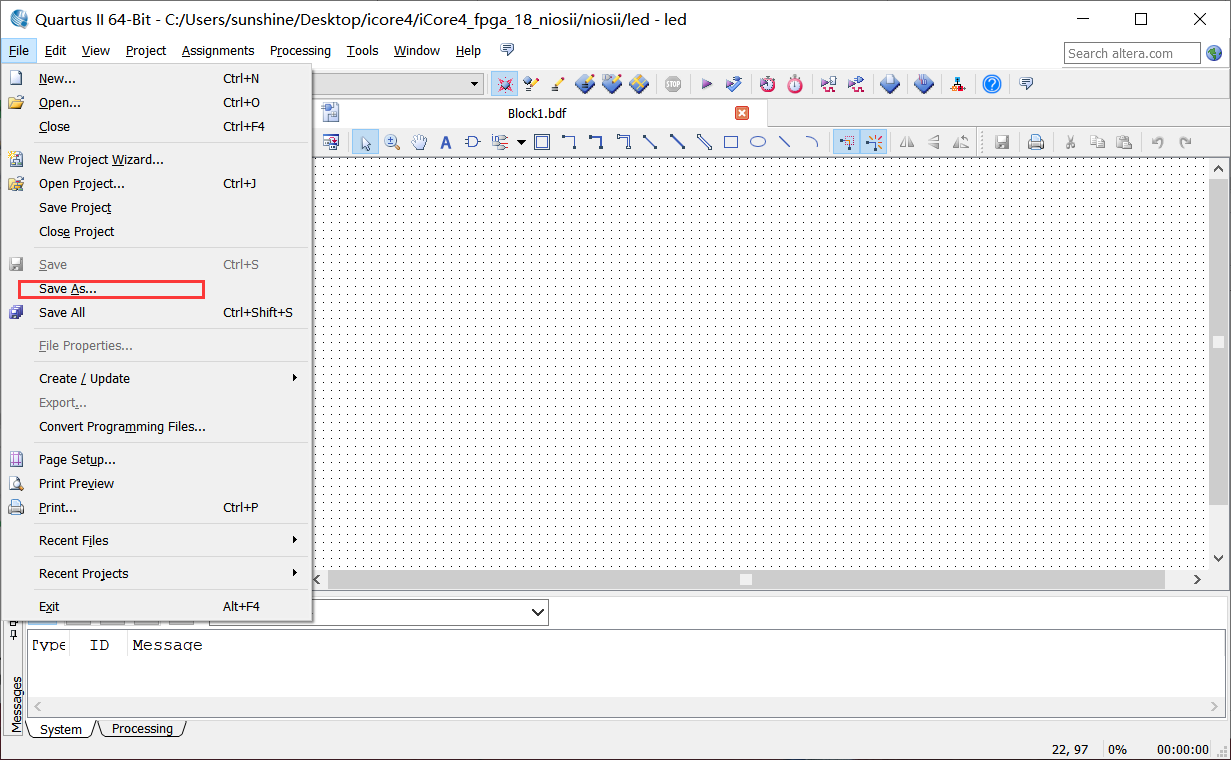Switch to the Processing messages tab
The height and width of the screenshot is (760, 1231).
[x=142, y=729]
